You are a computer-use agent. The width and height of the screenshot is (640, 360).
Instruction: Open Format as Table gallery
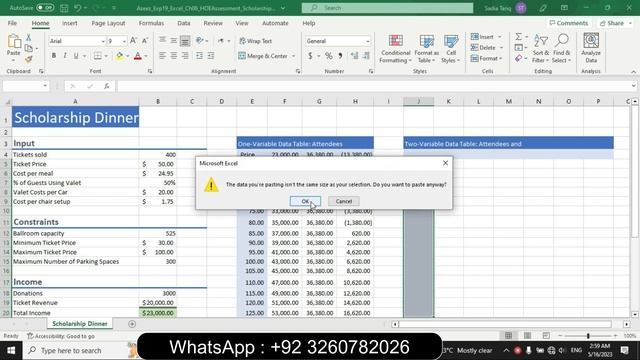427,49
